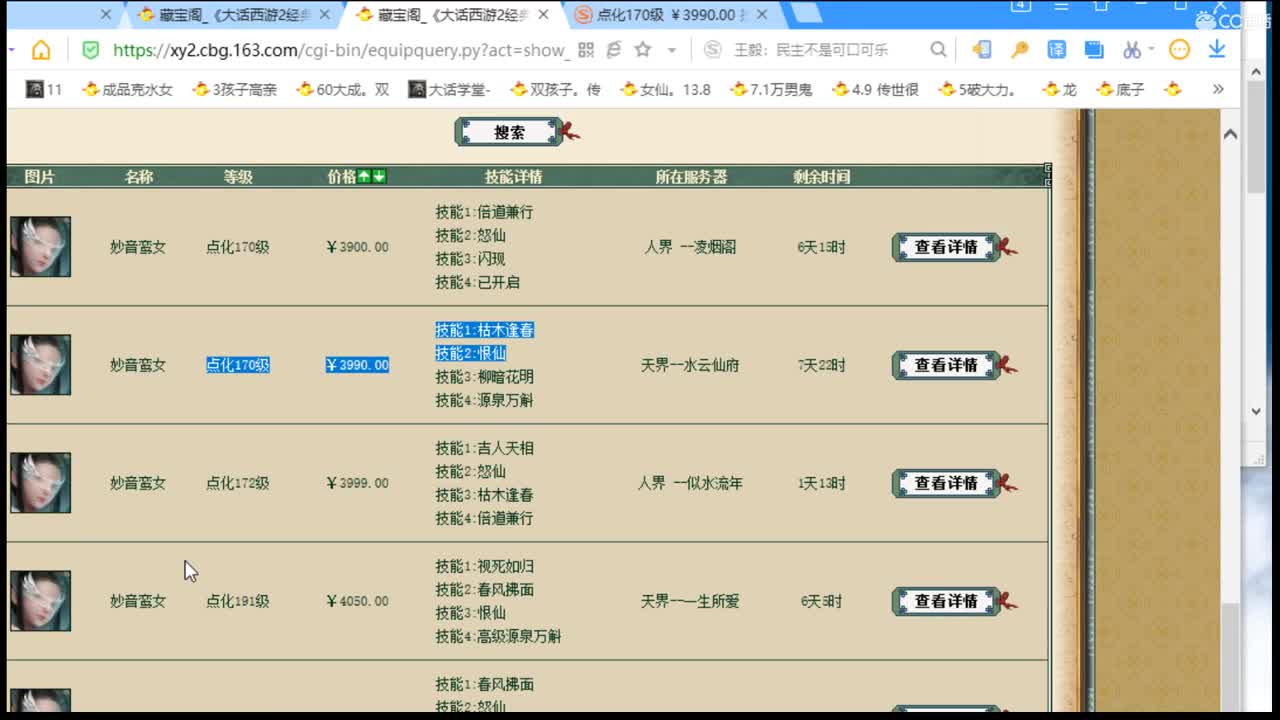View details of the ¥3990.00 listing
The image size is (1280, 720).
click(947, 365)
